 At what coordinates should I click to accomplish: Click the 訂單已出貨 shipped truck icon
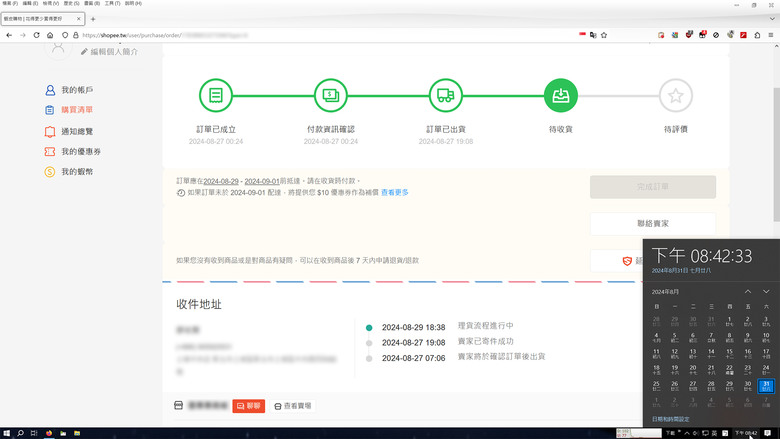(x=446, y=95)
